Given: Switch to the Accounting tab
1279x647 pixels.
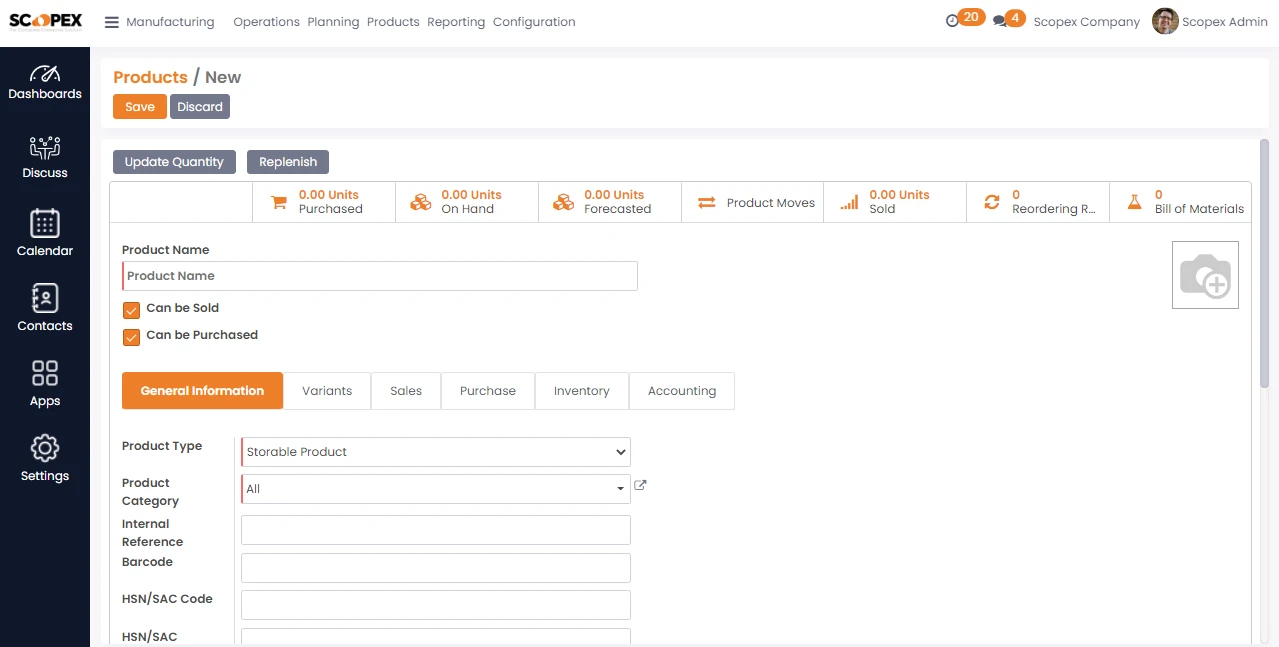Looking at the screenshot, I should (x=682, y=391).
